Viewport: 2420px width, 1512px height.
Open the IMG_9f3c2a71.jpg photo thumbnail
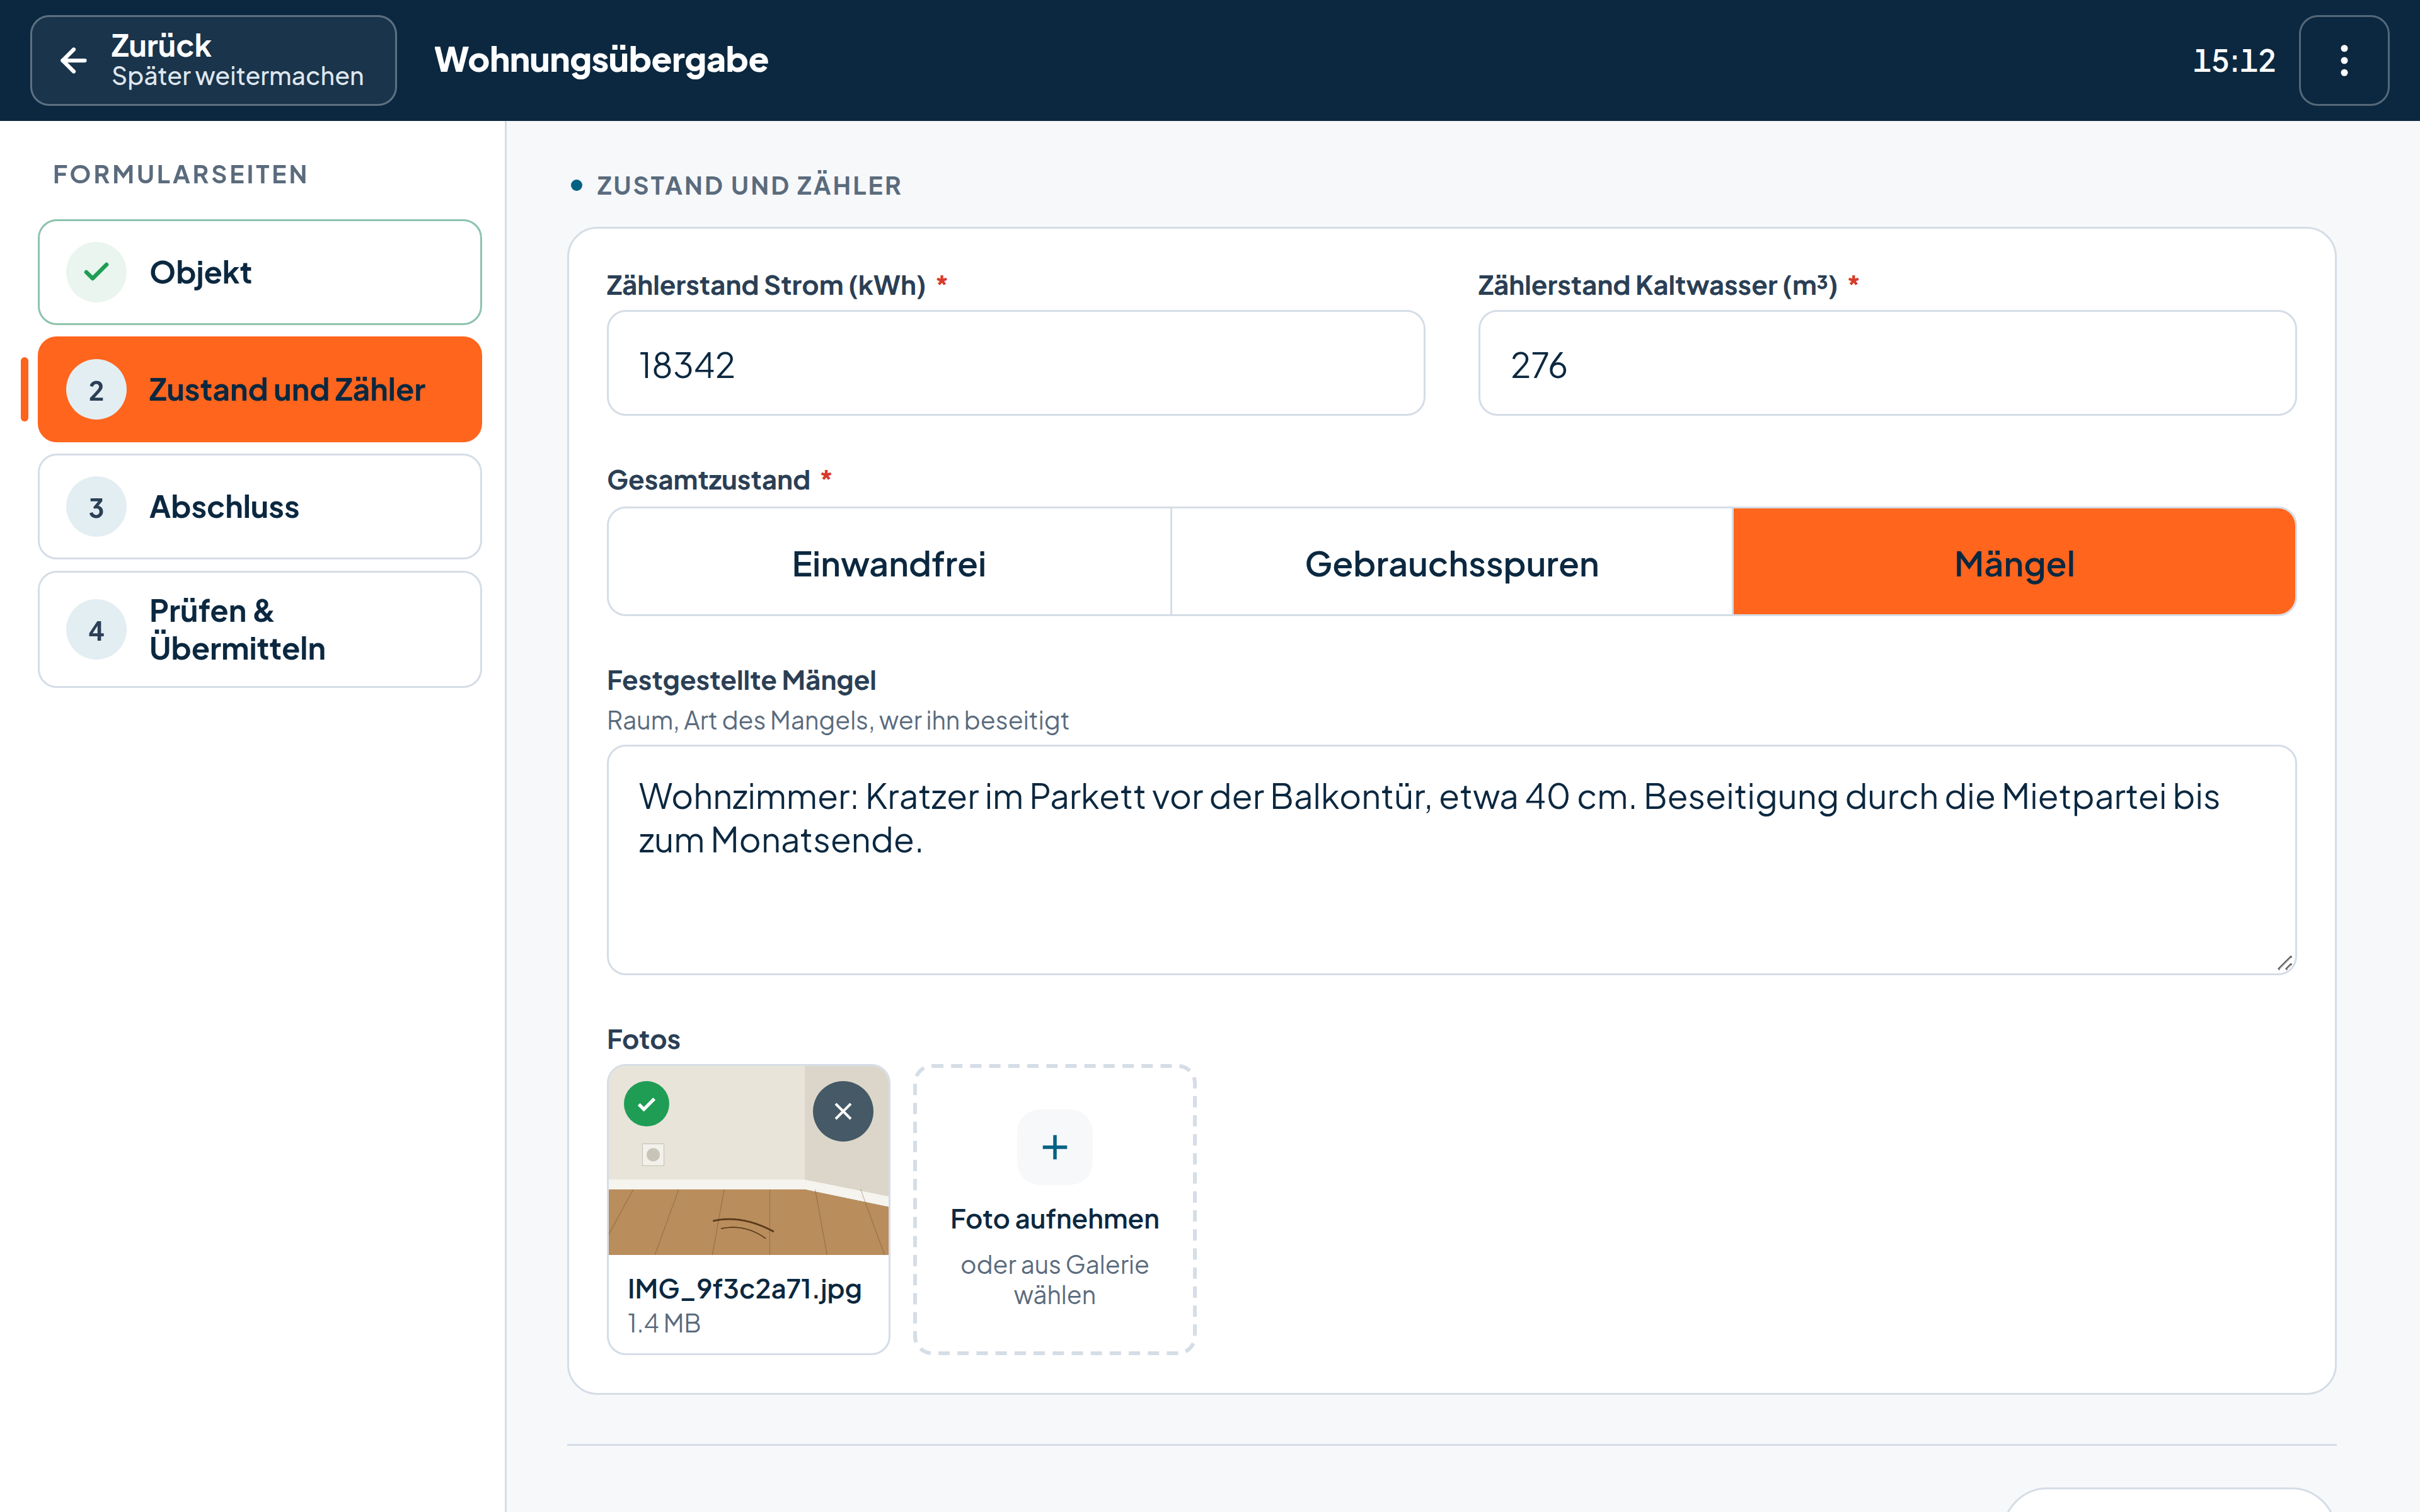[x=748, y=1160]
